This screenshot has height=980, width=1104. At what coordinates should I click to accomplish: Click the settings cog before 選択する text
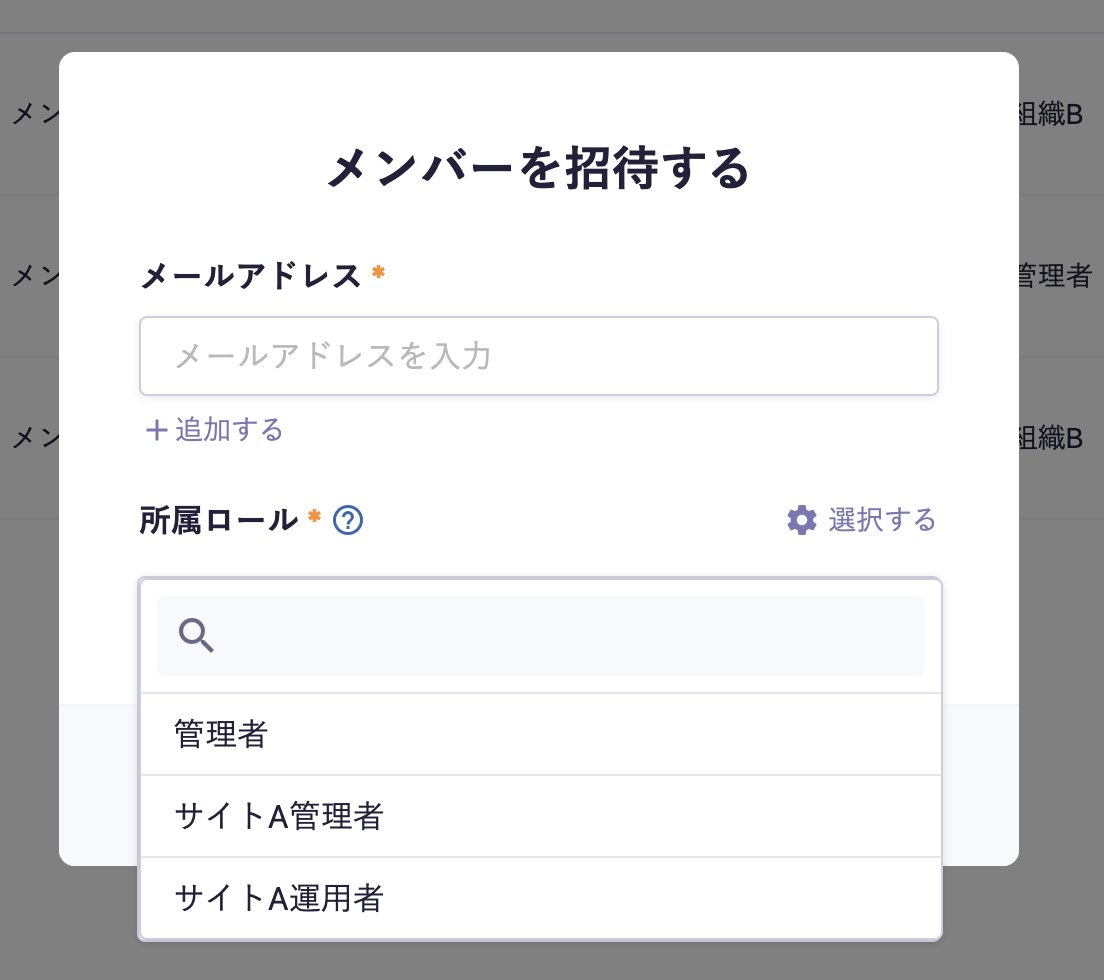pyautogui.click(x=801, y=520)
